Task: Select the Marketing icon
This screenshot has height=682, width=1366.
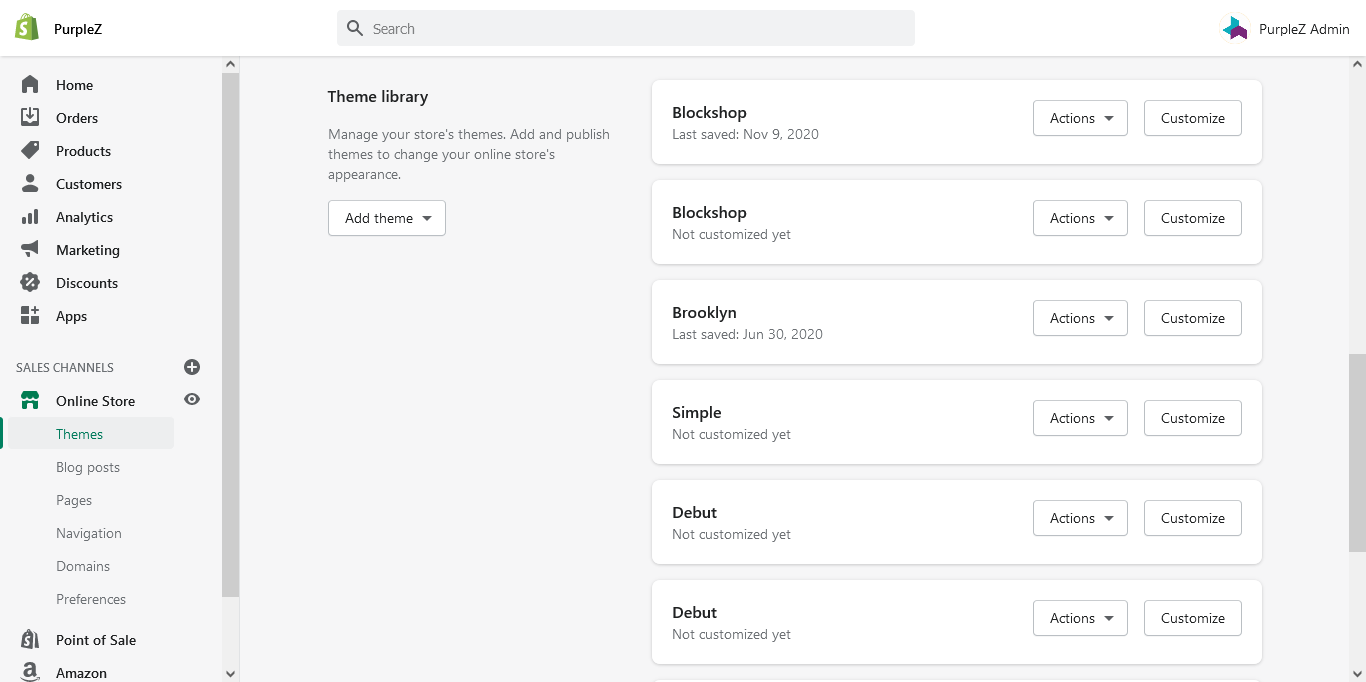Action: tap(30, 249)
